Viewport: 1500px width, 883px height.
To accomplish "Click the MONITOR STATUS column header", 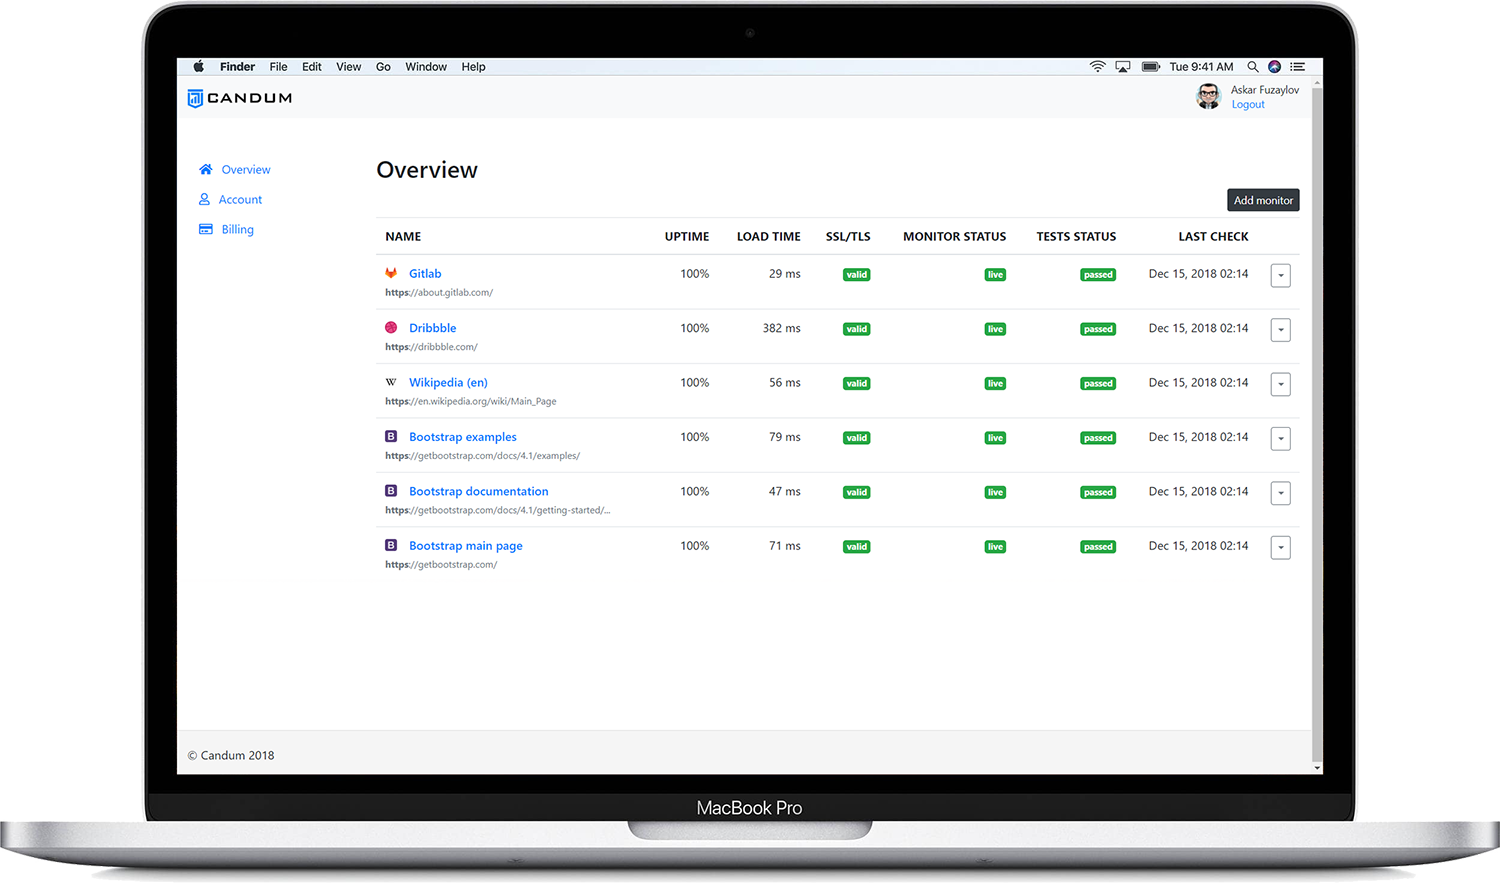I will click(955, 237).
